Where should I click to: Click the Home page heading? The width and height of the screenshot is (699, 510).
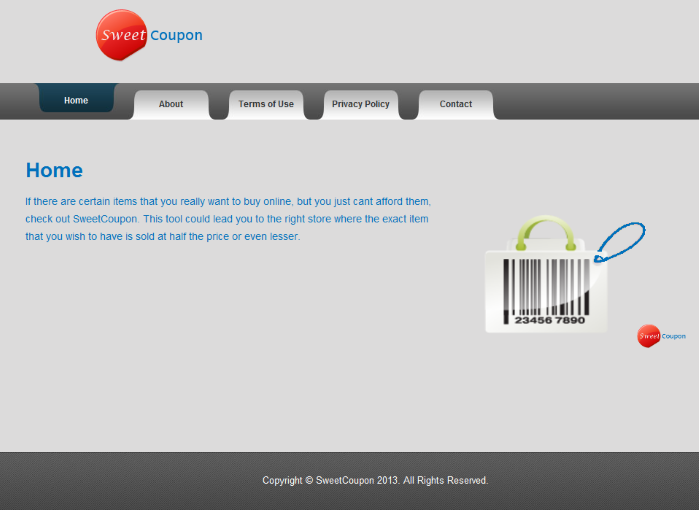pos(54,170)
